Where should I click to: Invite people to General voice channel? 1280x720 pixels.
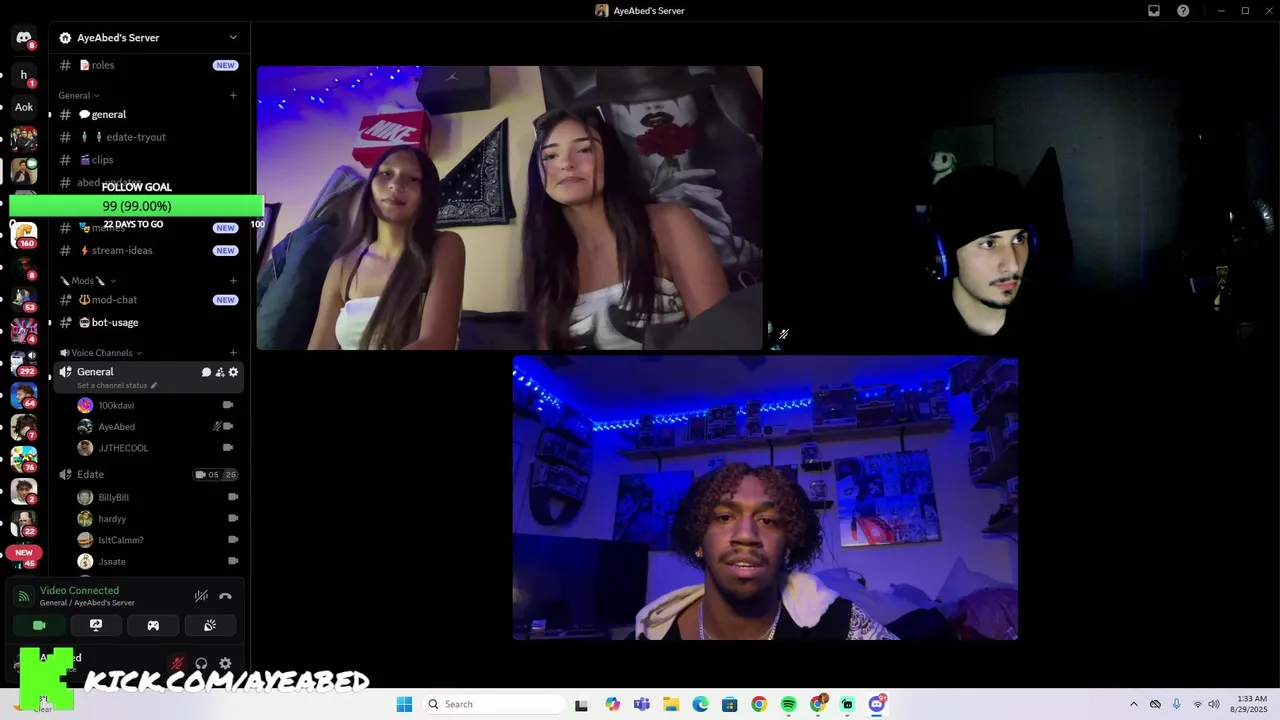coord(220,372)
